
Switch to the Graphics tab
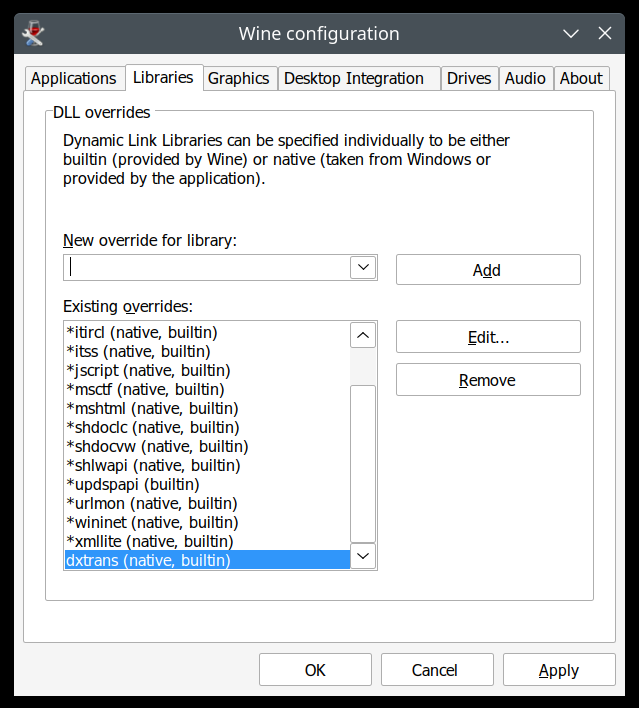(x=239, y=79)
